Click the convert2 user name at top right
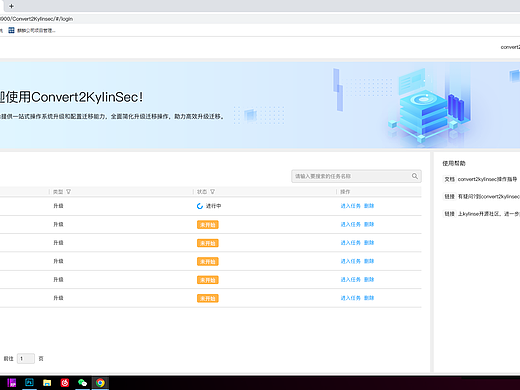The width and height of the screenshot is (520, 390). [510, 47]
